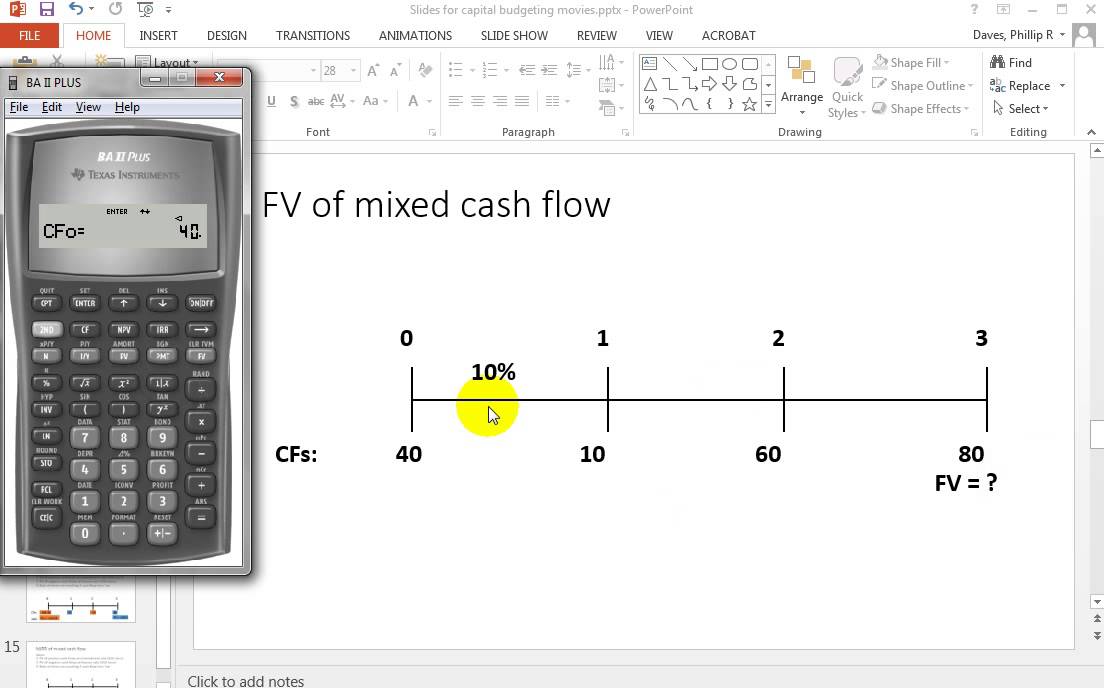Viewport: 1104px width, 688px height.
Task: Click the NPV calculator key
Action: pyautogui.click(x=123, y=330)
